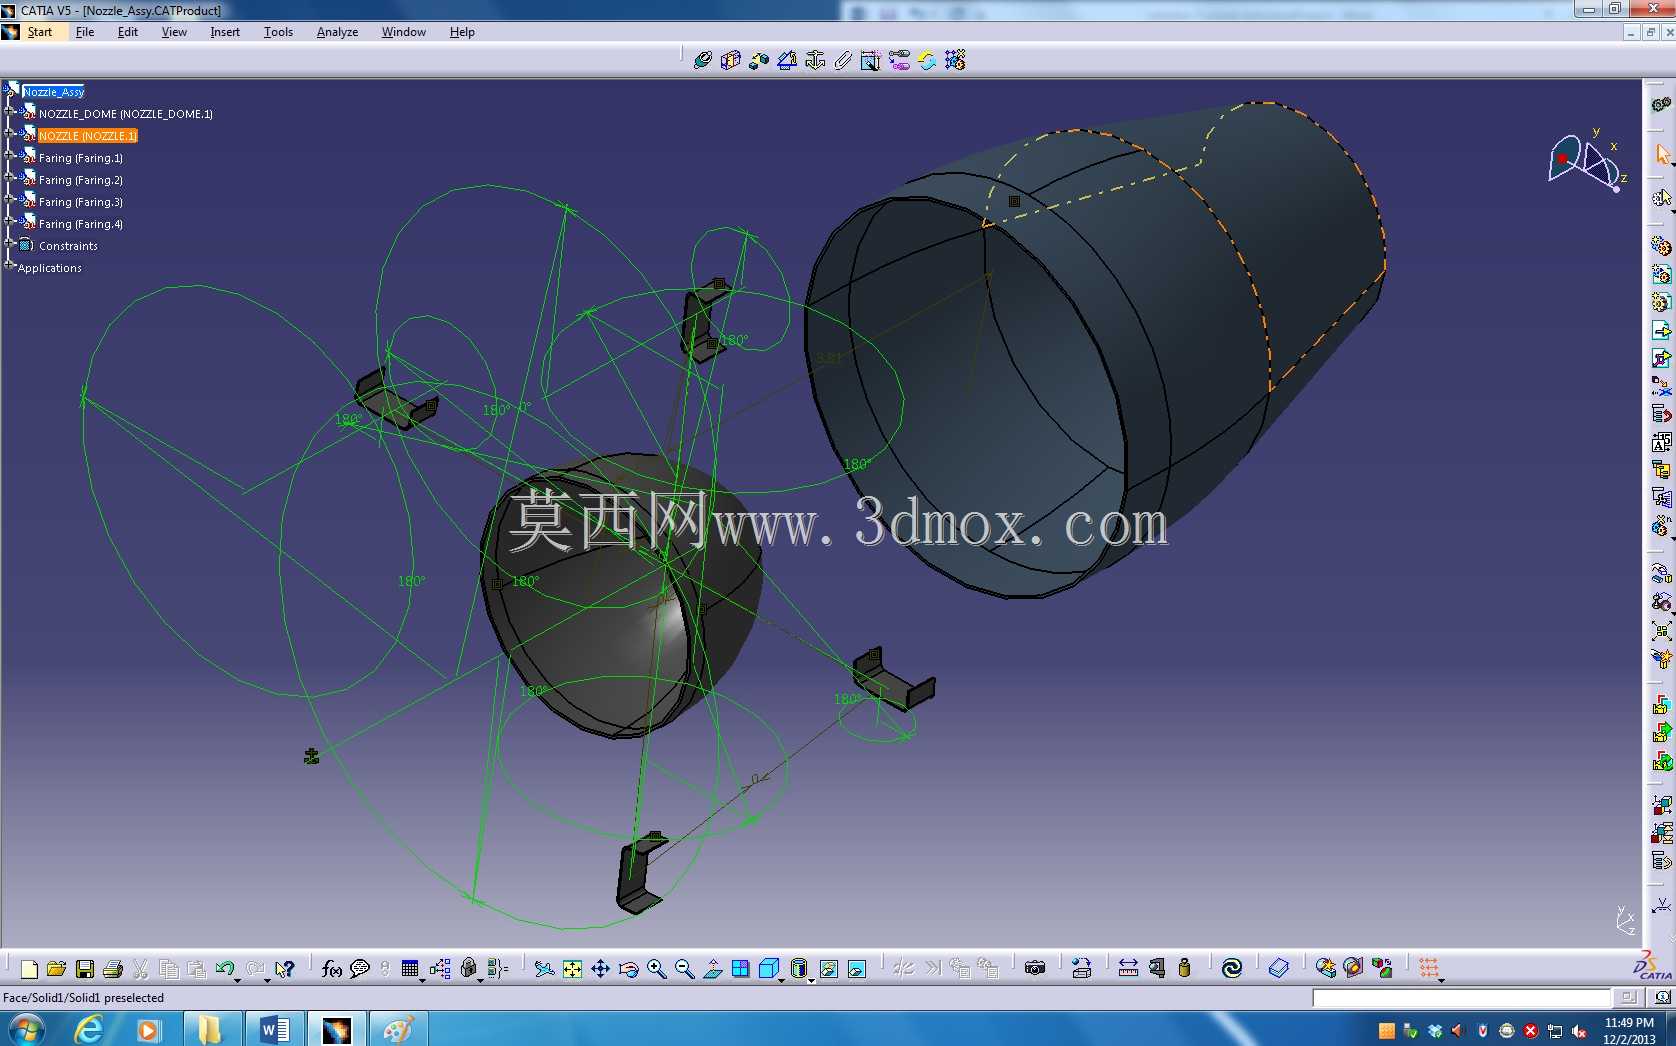Screen dimensions: 1676x1046
Task: Click the Clash analysis icon
Action: coord(1326,968)
